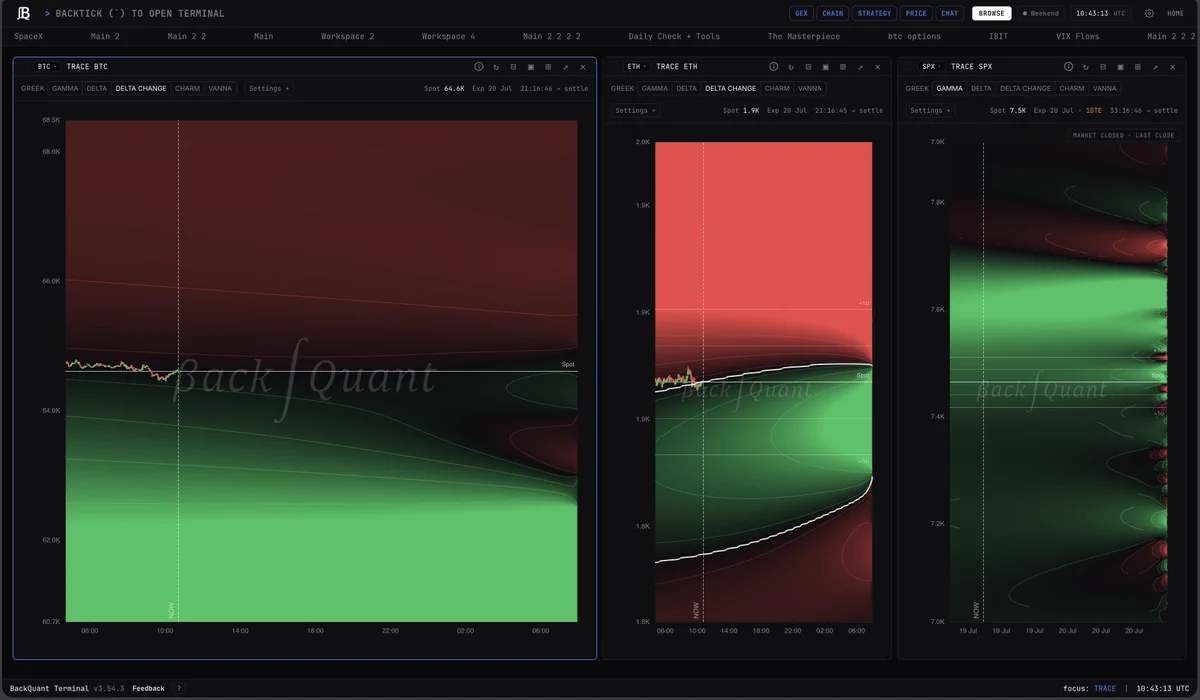Open the SPX symbol dropdown
Screen dimensions: 1200x700
[931, 67]
